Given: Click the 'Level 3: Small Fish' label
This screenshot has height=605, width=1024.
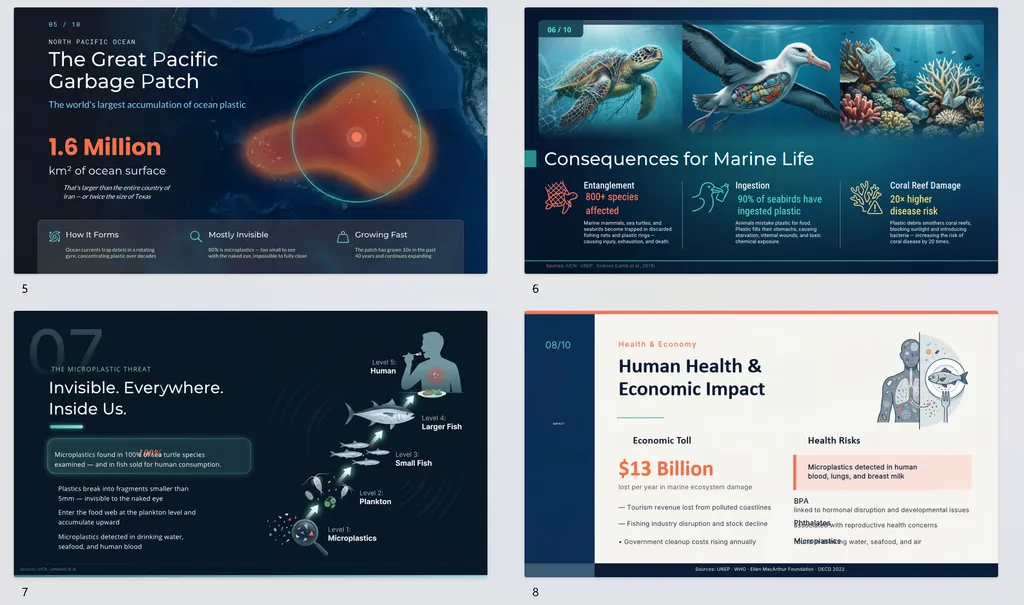Looking at the screenshot, I should [413, 459].
